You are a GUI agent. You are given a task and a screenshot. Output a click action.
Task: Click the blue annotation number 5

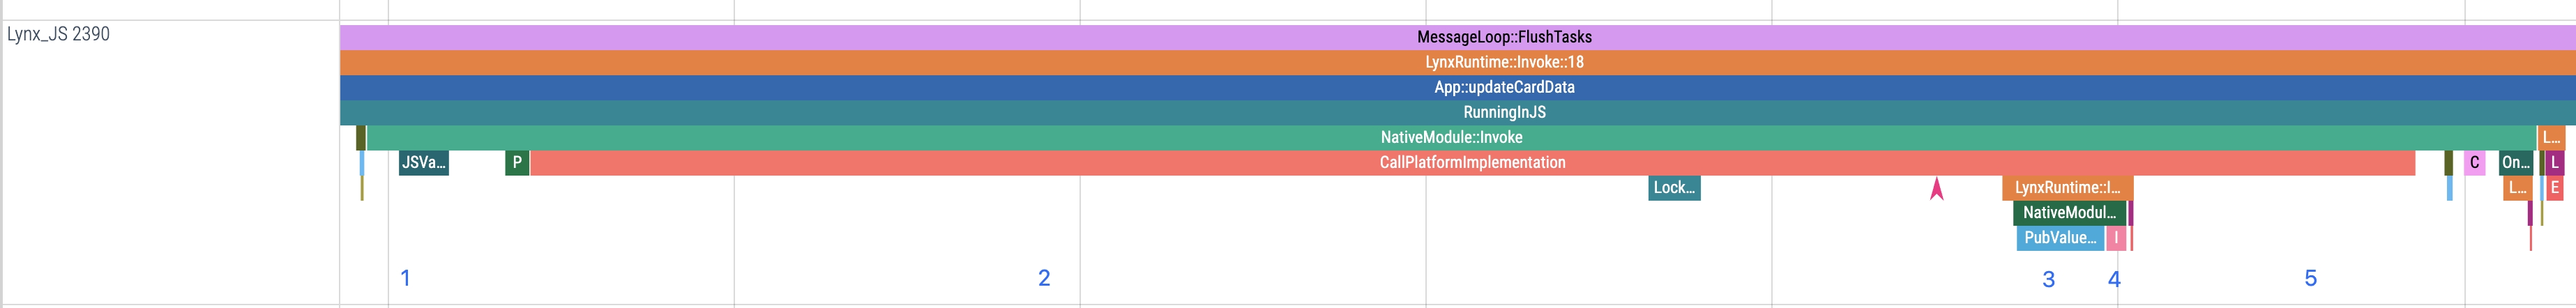(x=2310, y=278)
